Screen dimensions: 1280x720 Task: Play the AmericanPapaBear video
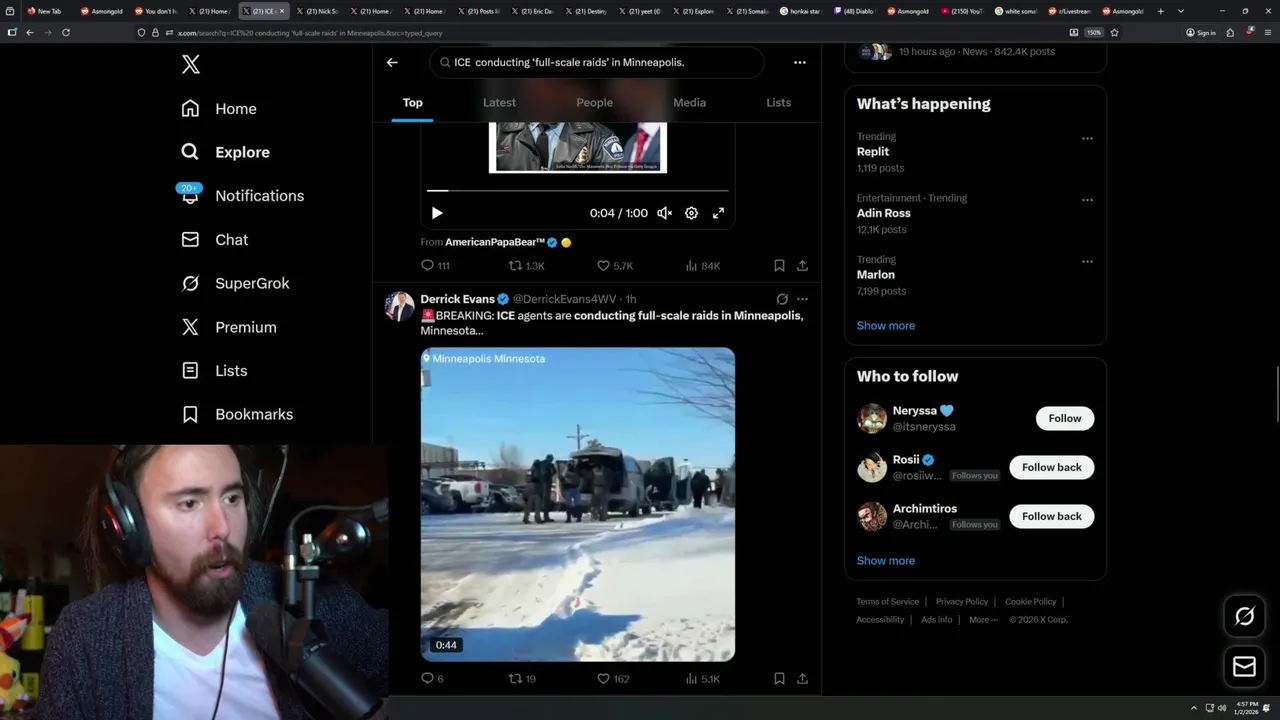coord(437,213)
